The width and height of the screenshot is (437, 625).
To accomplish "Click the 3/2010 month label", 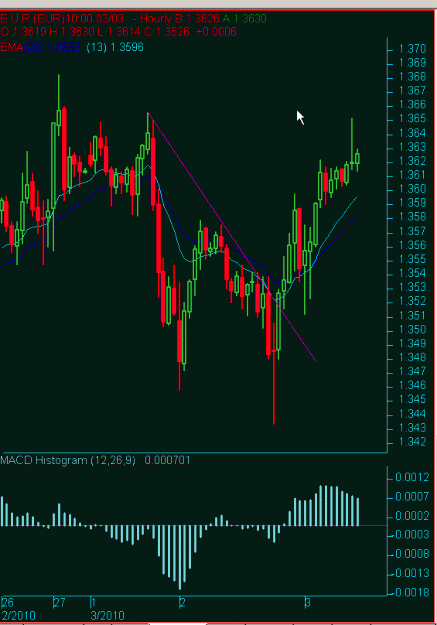I will point(108,616).
